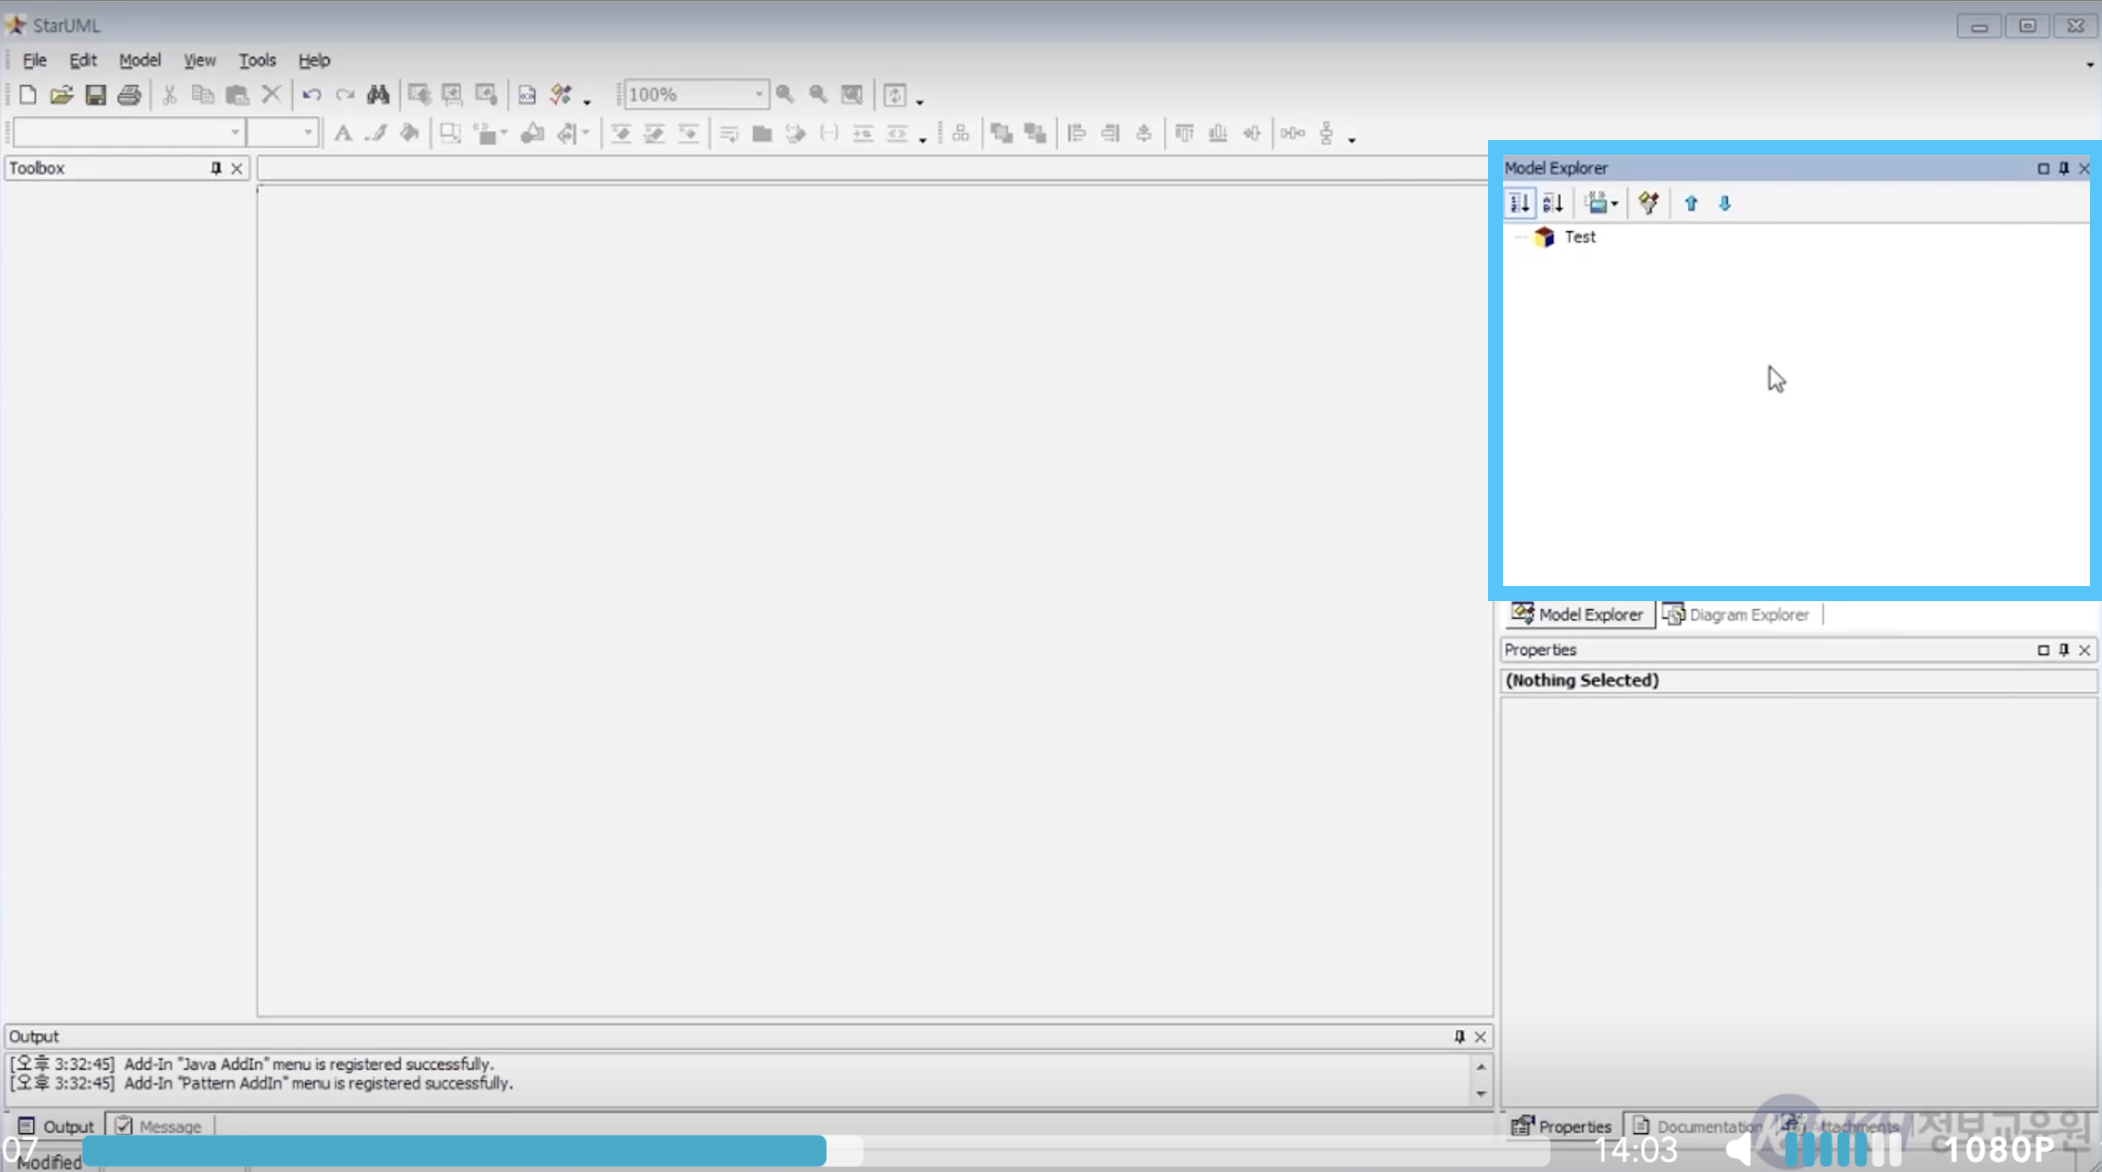
Task: Open the Documentation tab
Action: (x=1698, y=1126)
